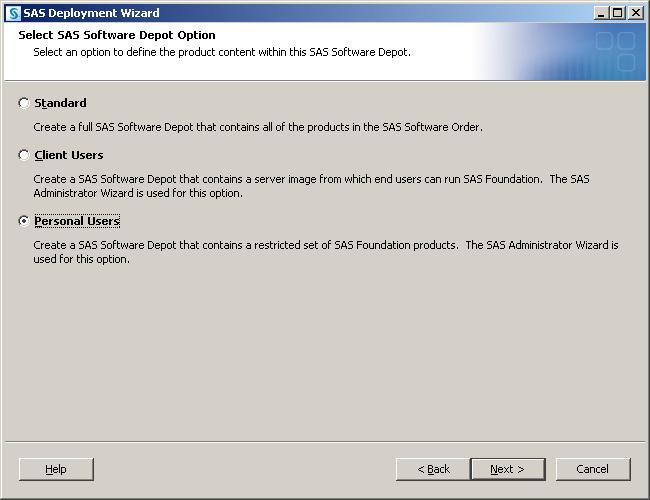Click the bold Personal Users option label
This screenshot has width=650, height=500.
(77, 221)
